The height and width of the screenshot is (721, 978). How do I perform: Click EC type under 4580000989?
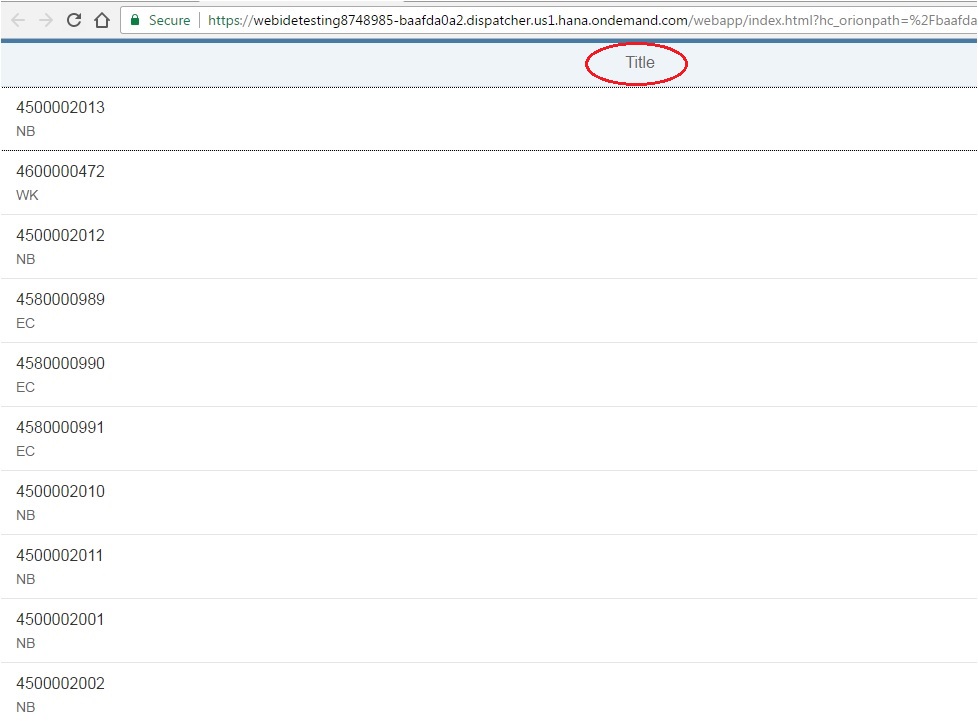[26, 323]
